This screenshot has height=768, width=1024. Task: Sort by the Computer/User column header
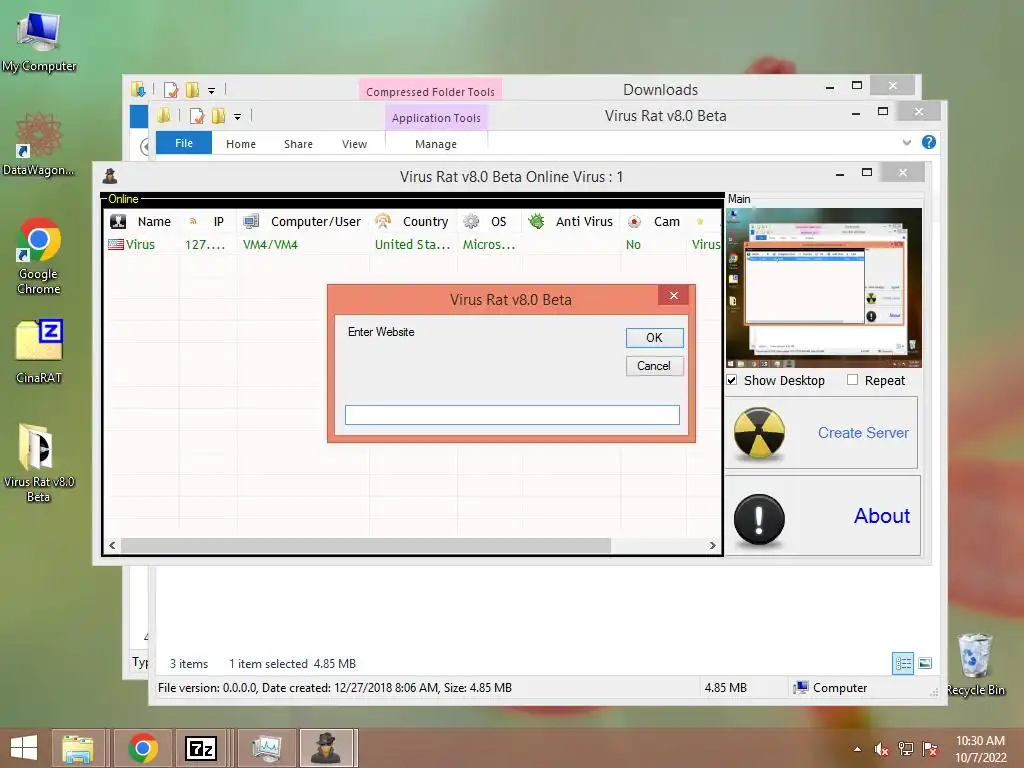click(315, 221)
